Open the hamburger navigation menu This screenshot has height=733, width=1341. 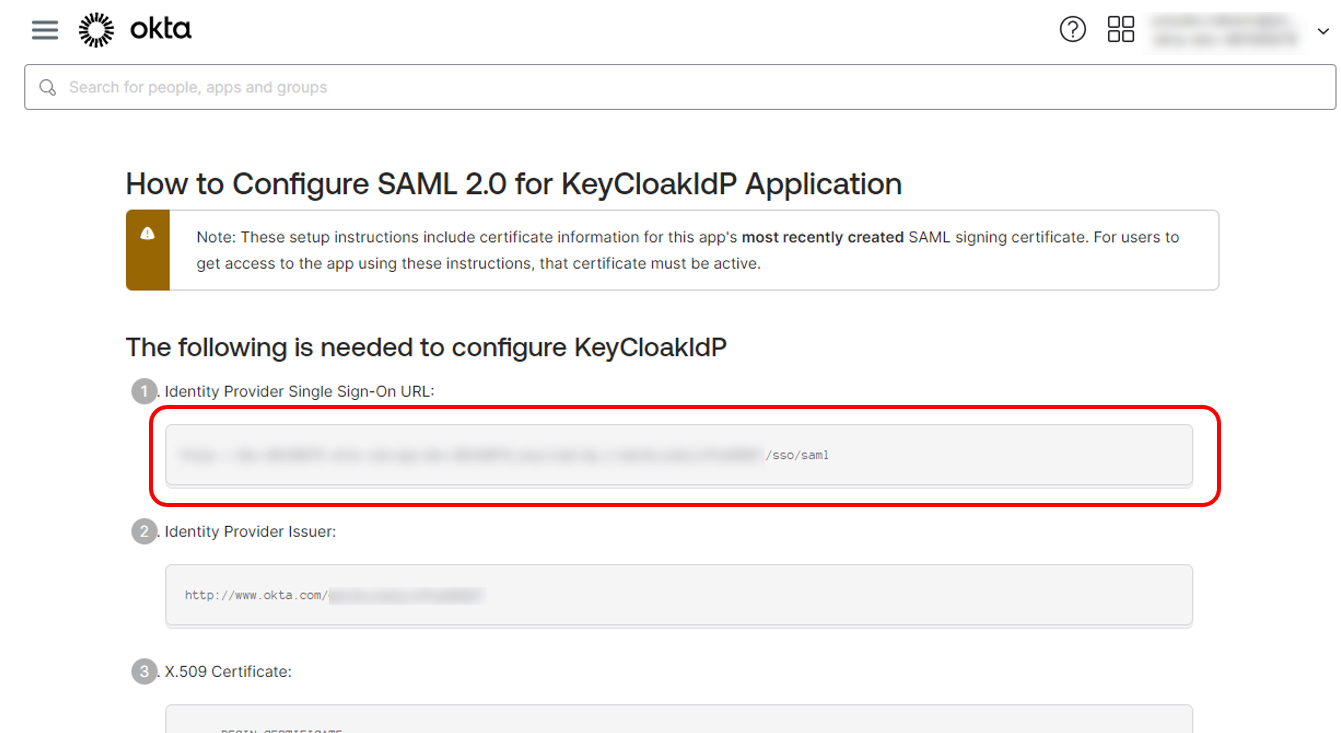click(x=45, y=30)
